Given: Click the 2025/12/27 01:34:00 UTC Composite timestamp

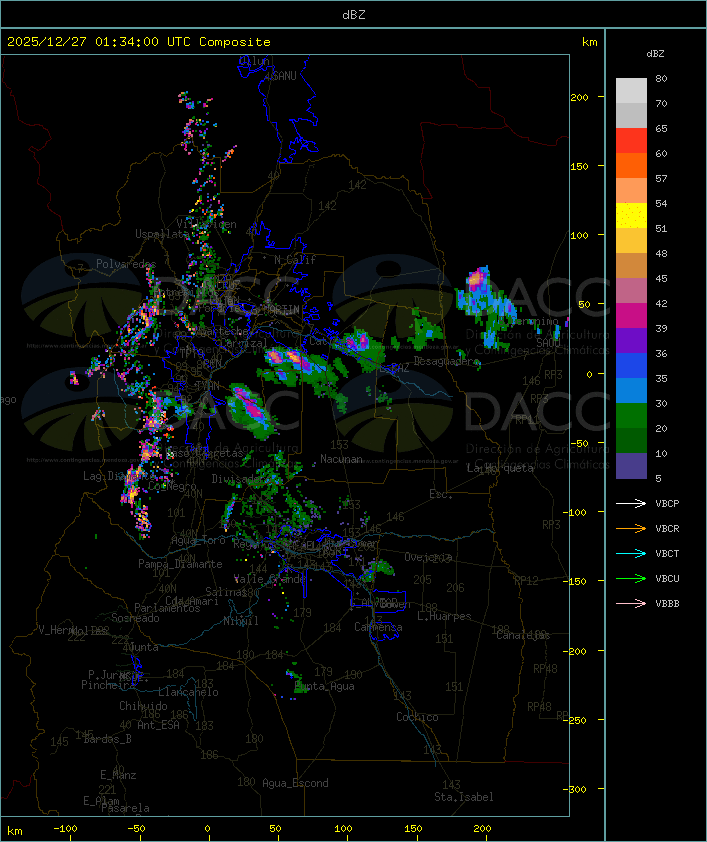Looking at the screenshot, I should (x=139, y=42).
